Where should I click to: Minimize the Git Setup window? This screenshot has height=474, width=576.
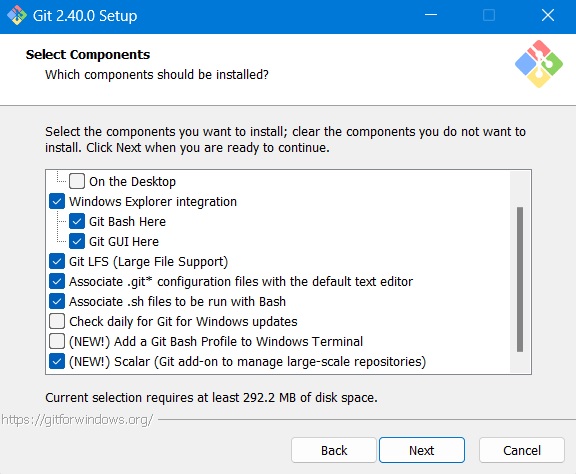[x=431, y=15]
